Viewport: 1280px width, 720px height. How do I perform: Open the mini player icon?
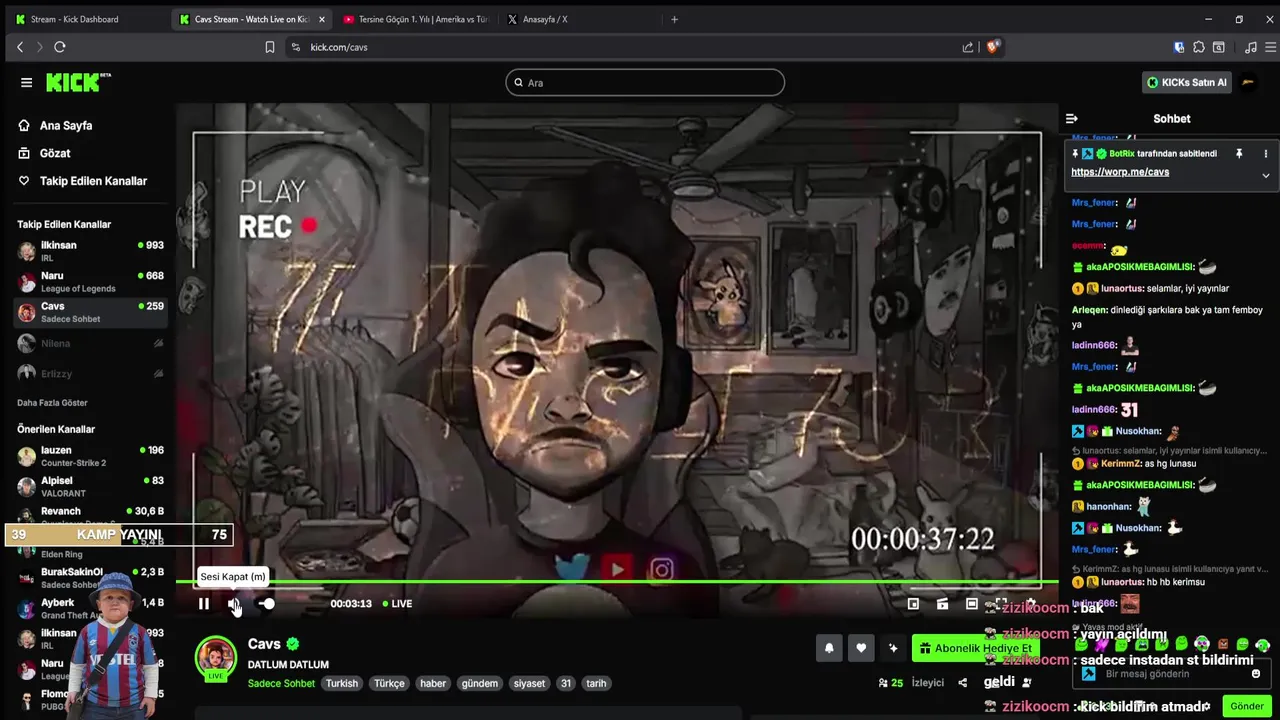(913, 604)
